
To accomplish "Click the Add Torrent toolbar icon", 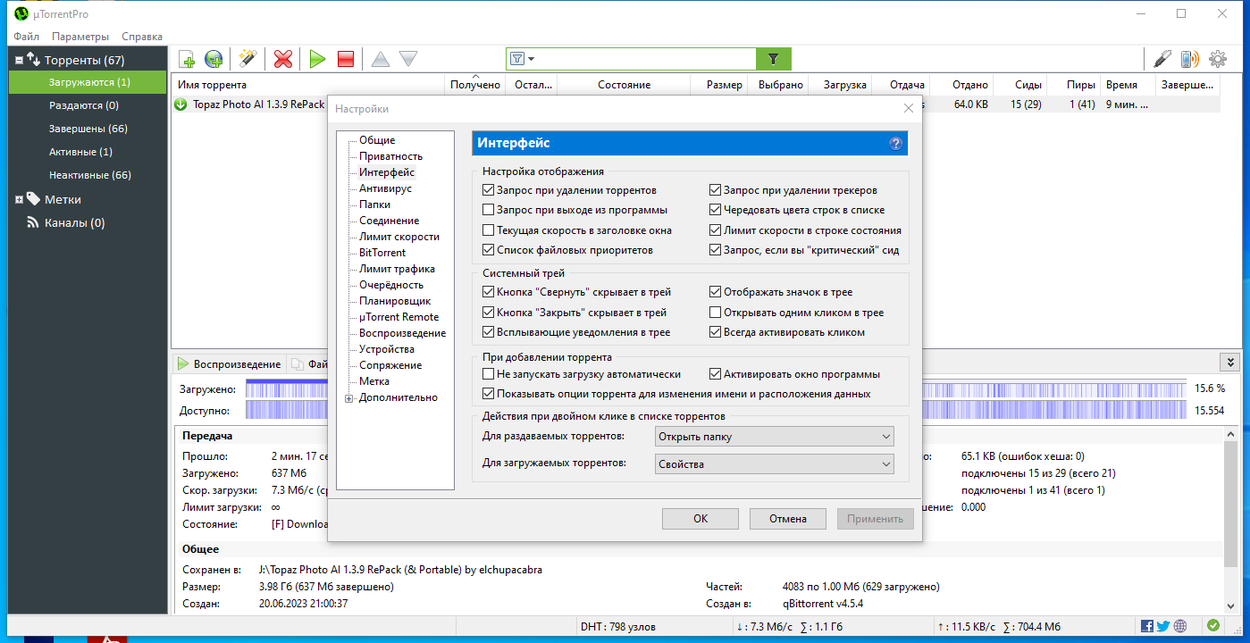I will pyautogui.click(x=186, y=59).
